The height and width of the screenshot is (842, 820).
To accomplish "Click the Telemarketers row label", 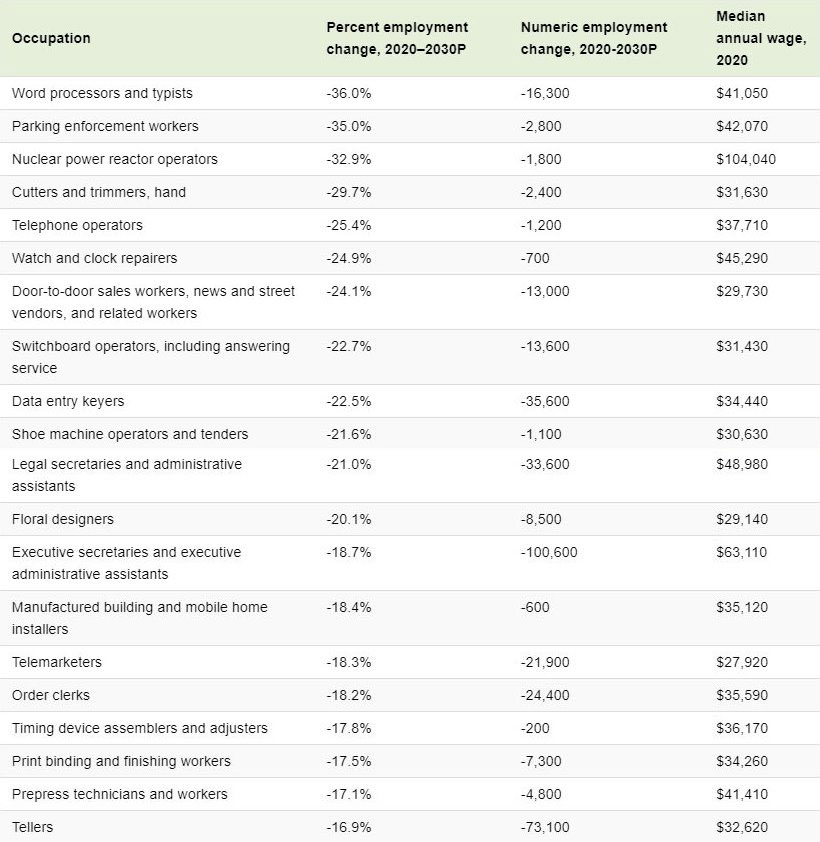I will click(57, 662).
